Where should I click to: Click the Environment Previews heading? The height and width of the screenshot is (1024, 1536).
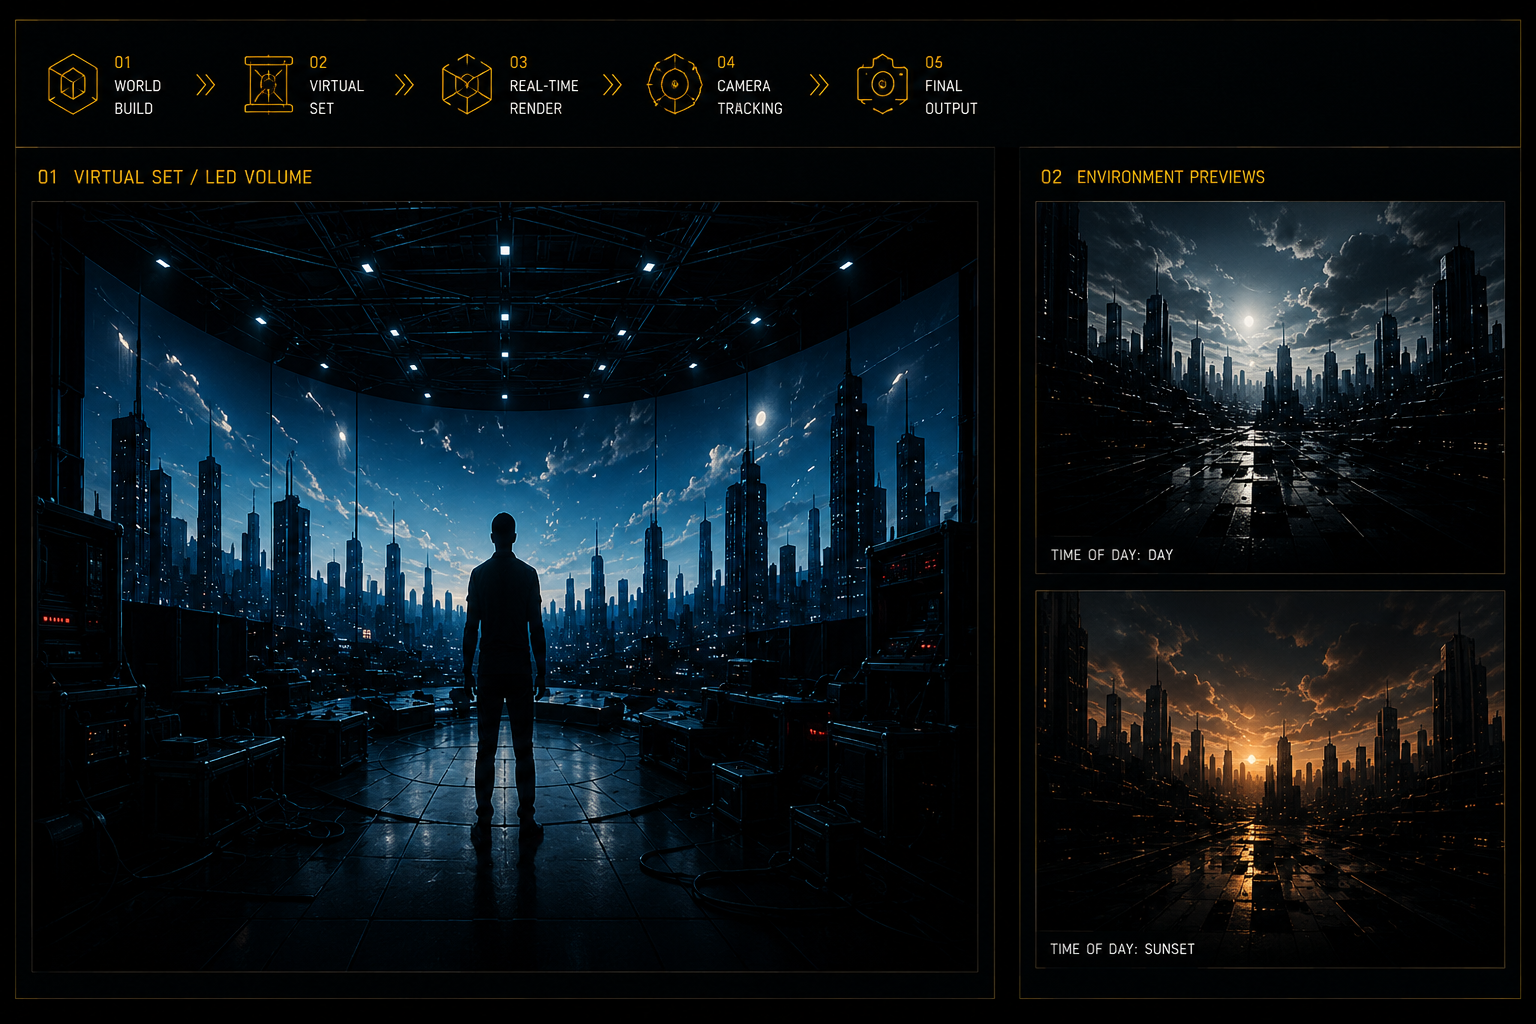(x=1152, y=177)
